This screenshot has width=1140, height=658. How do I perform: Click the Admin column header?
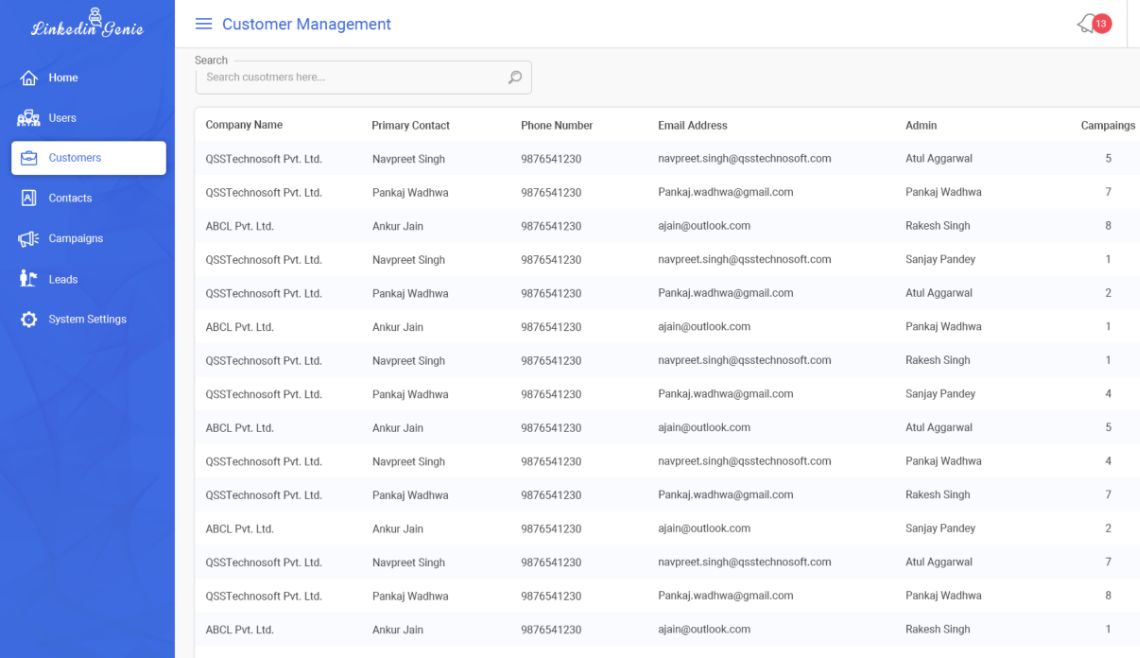tap(920, 125)
